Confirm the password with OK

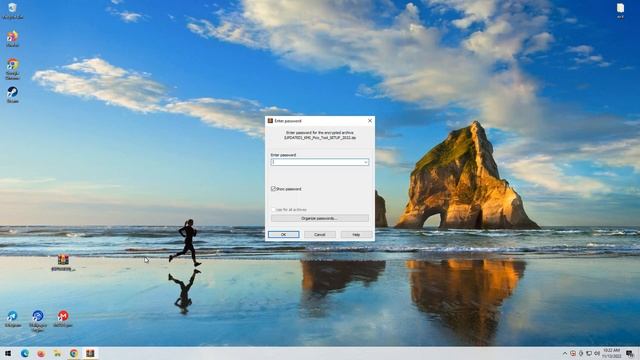click(284, 235)
